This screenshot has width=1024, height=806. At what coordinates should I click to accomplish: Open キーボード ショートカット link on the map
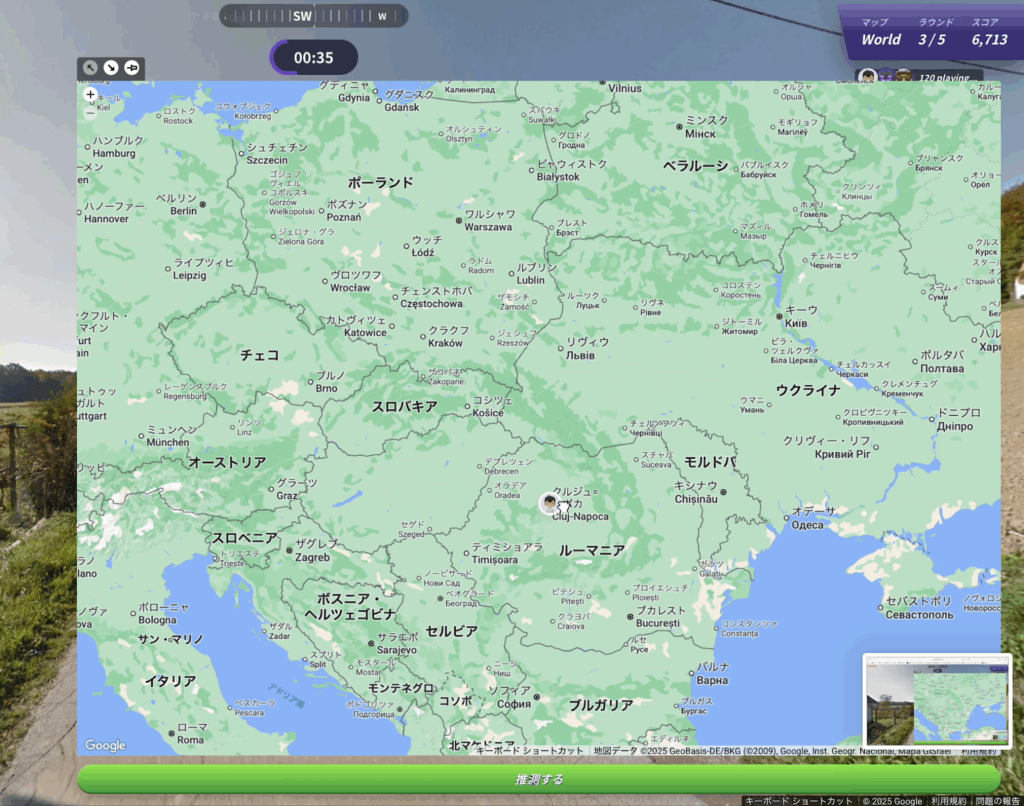pos(529,750)
